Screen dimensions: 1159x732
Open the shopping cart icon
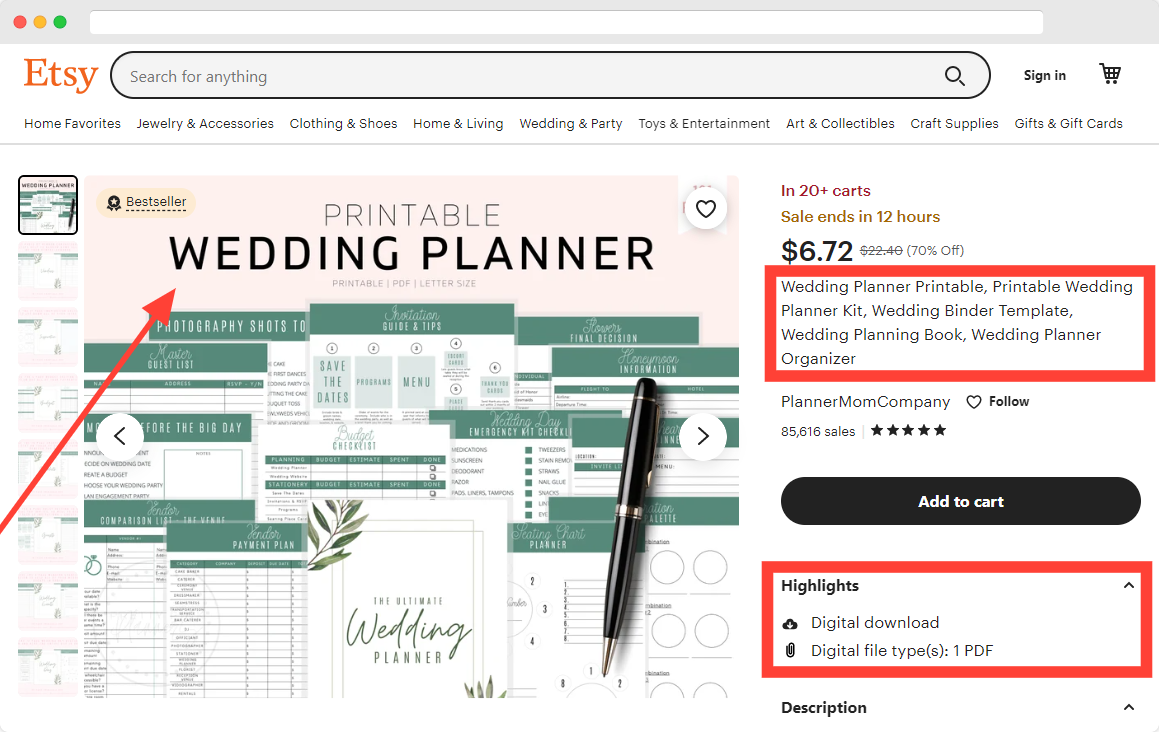(x=1109, y=74)
